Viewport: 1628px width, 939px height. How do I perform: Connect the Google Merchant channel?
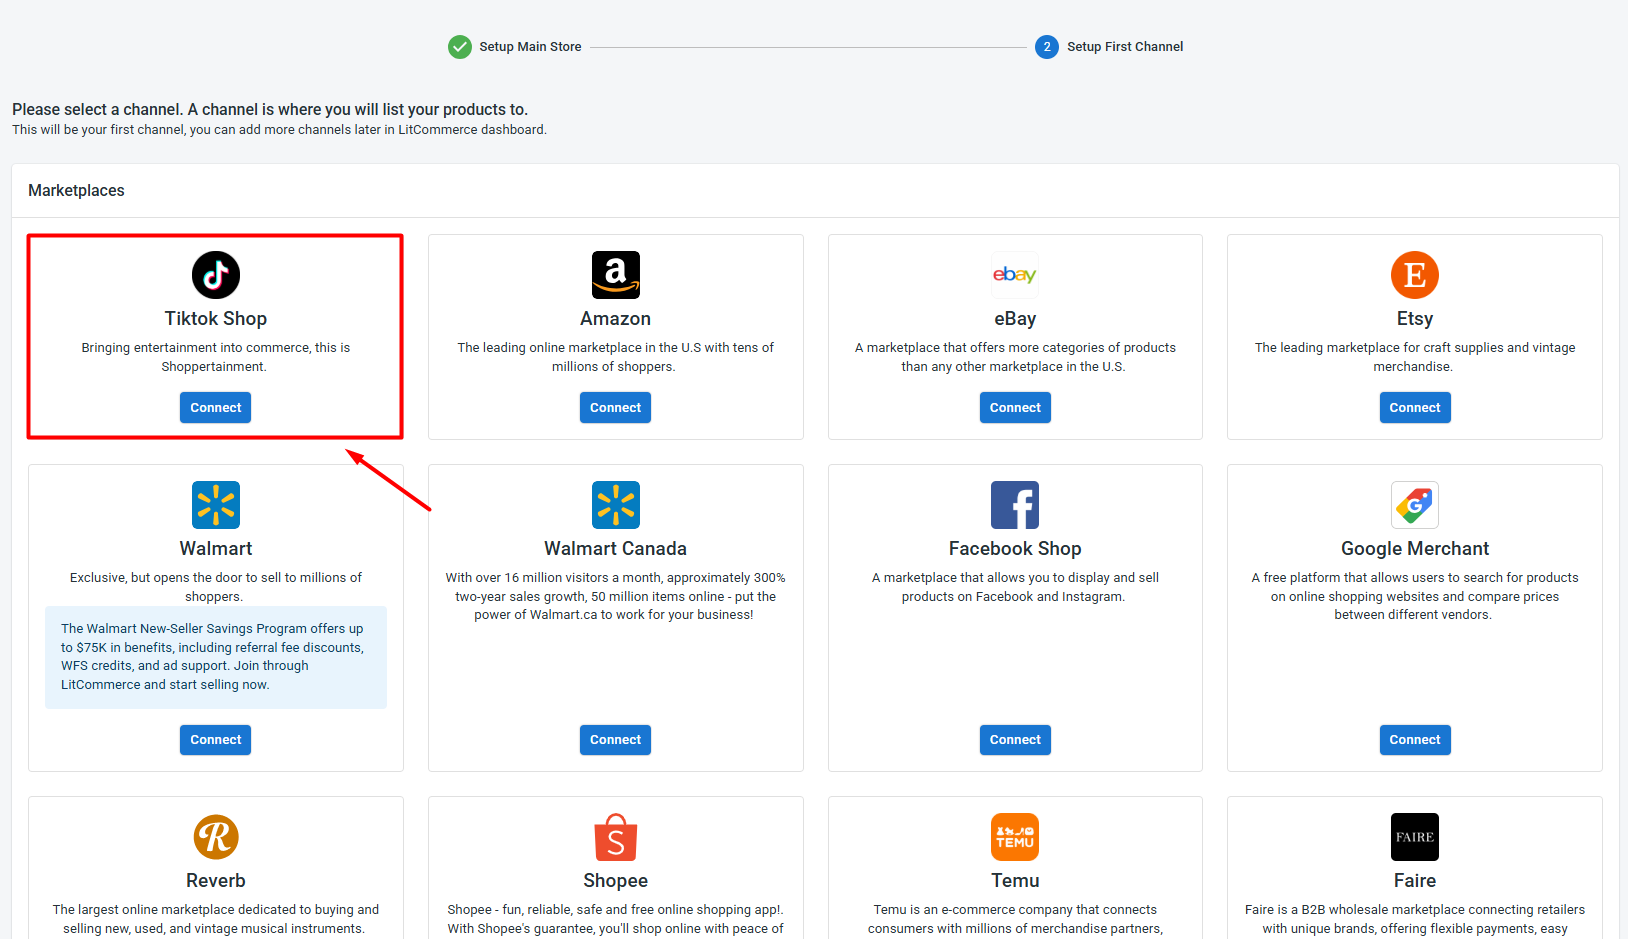pyautogui.click(x=1415, y=740)
